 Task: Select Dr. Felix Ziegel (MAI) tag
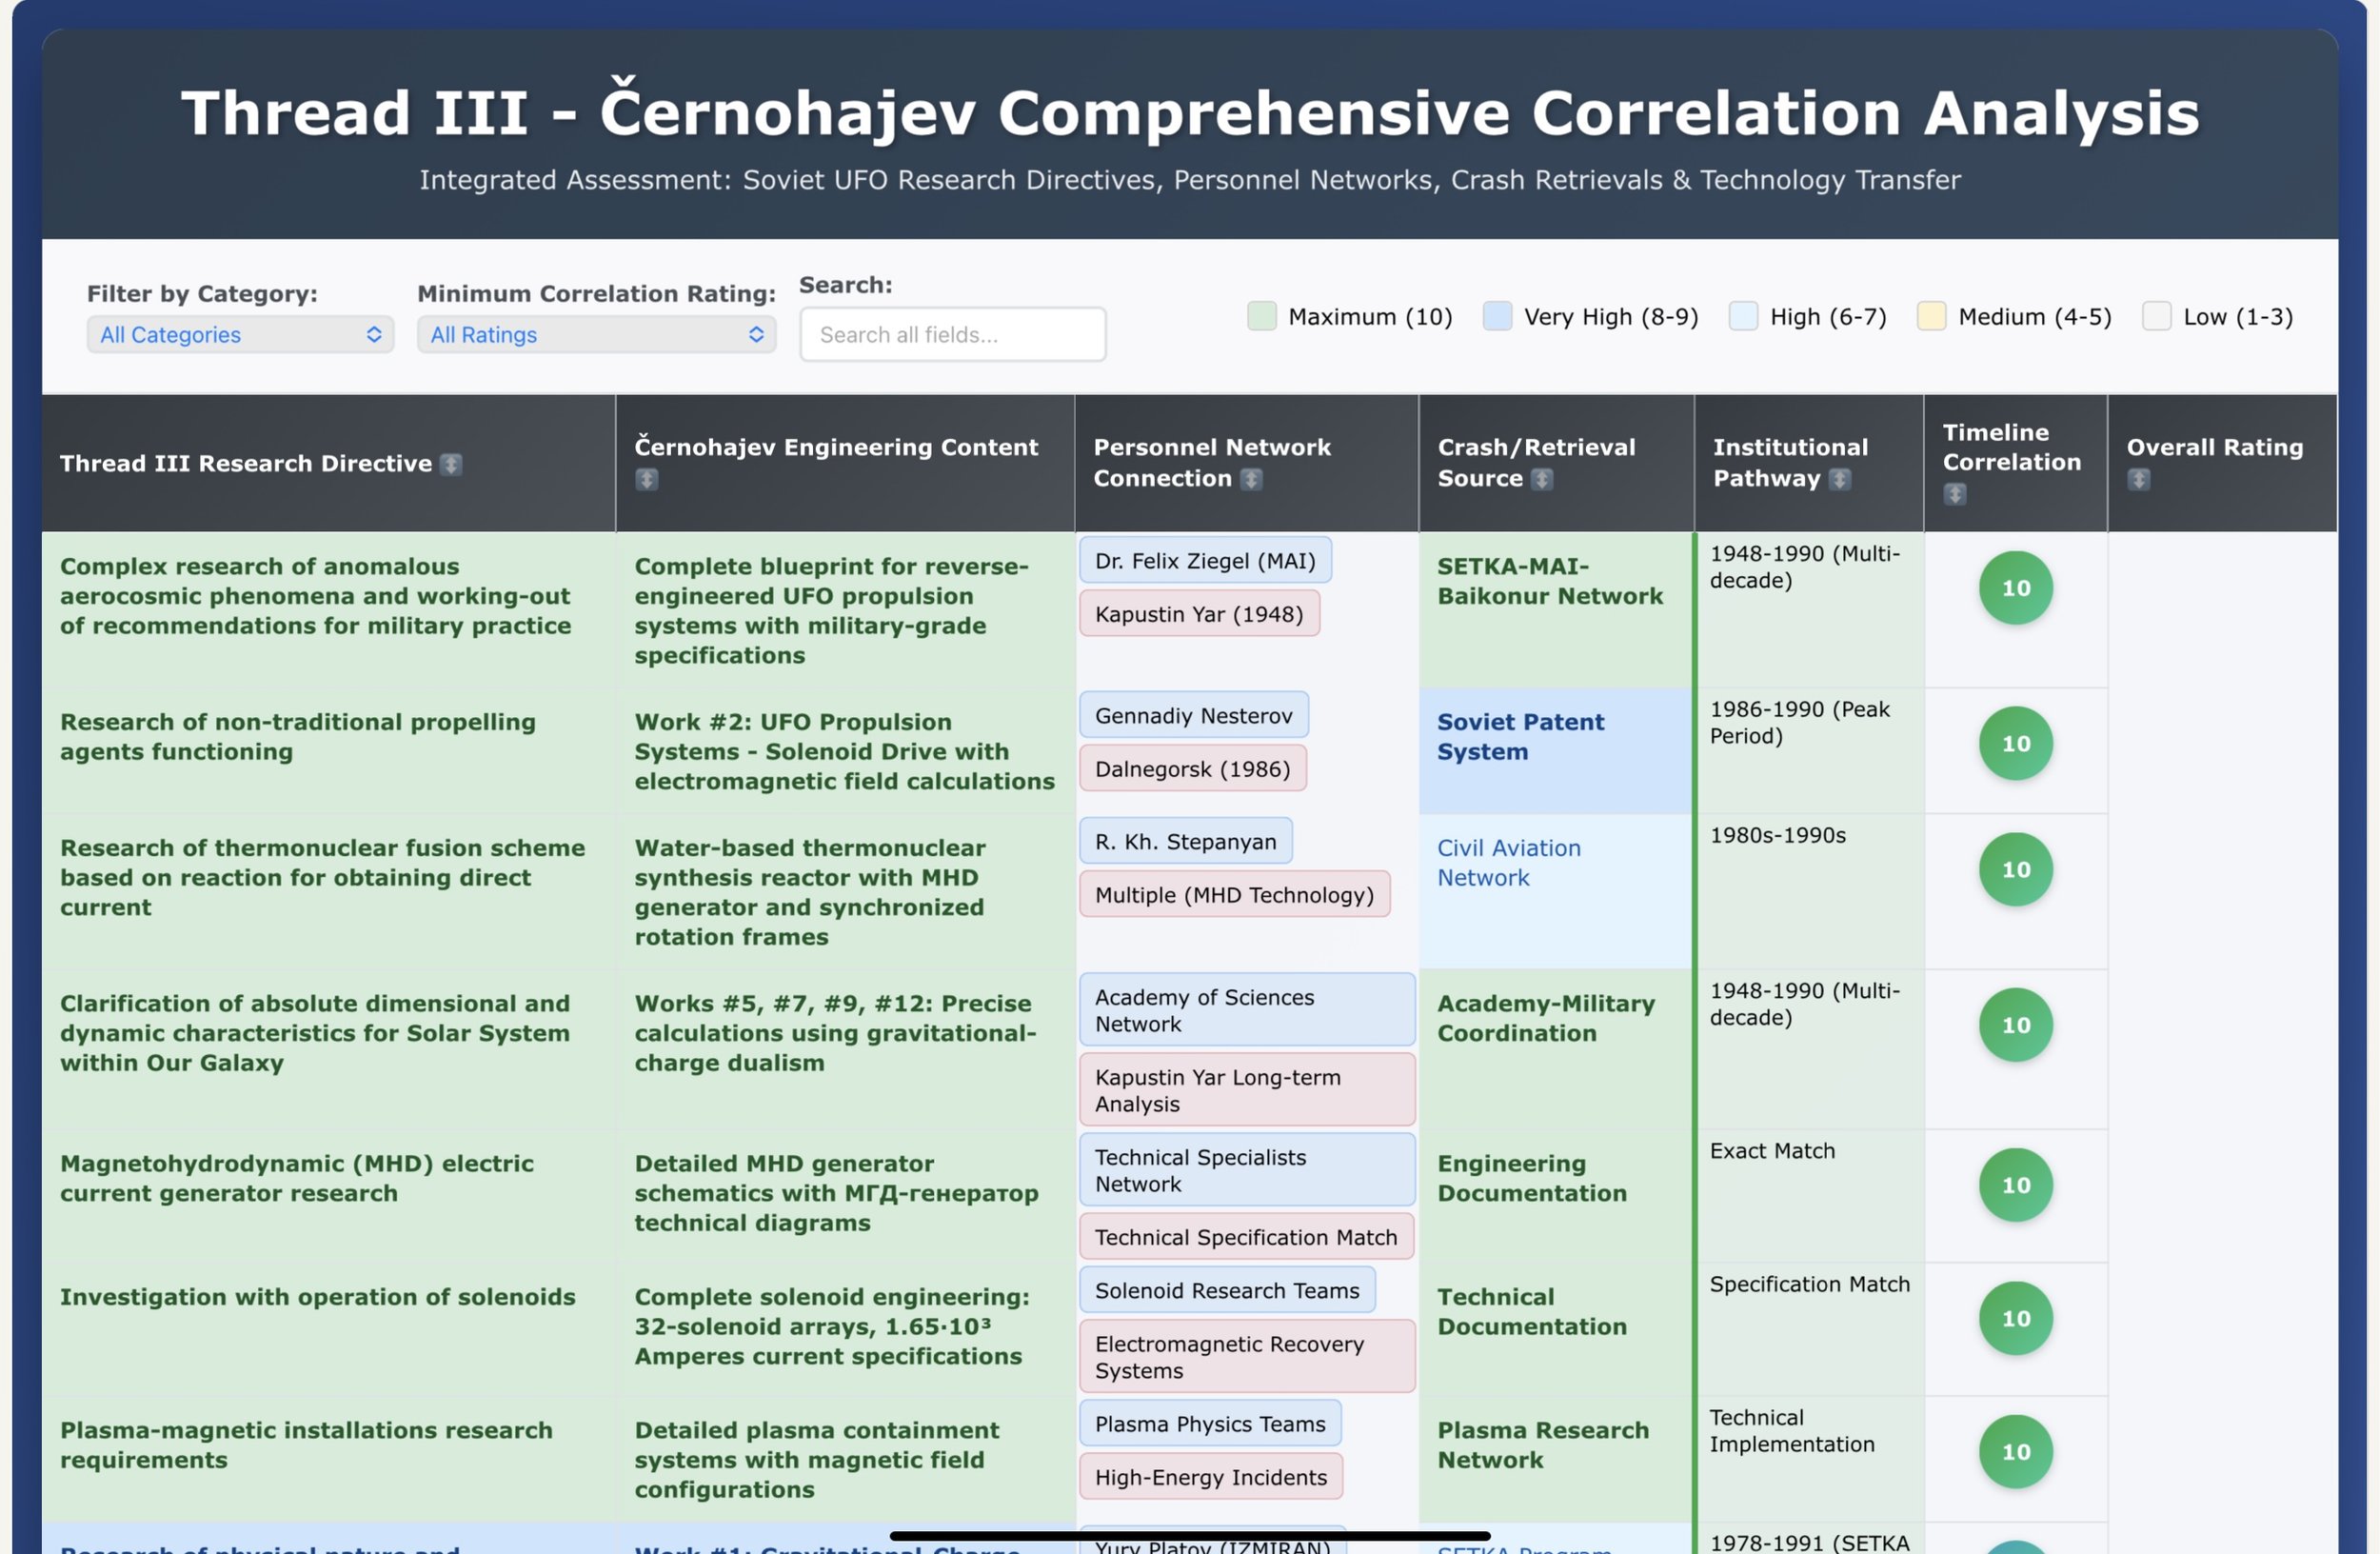[1205, 561]
